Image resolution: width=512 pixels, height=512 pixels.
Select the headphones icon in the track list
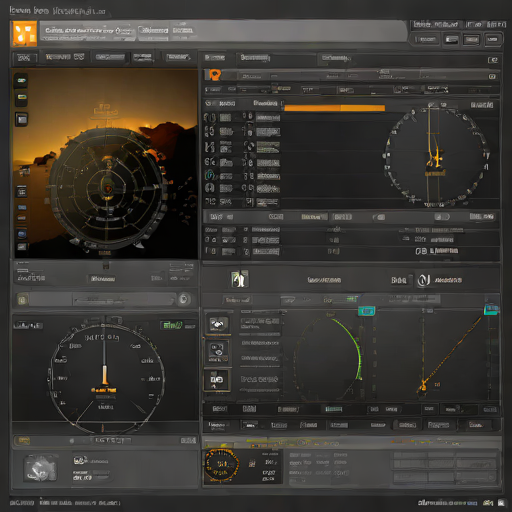pos(209,188)
